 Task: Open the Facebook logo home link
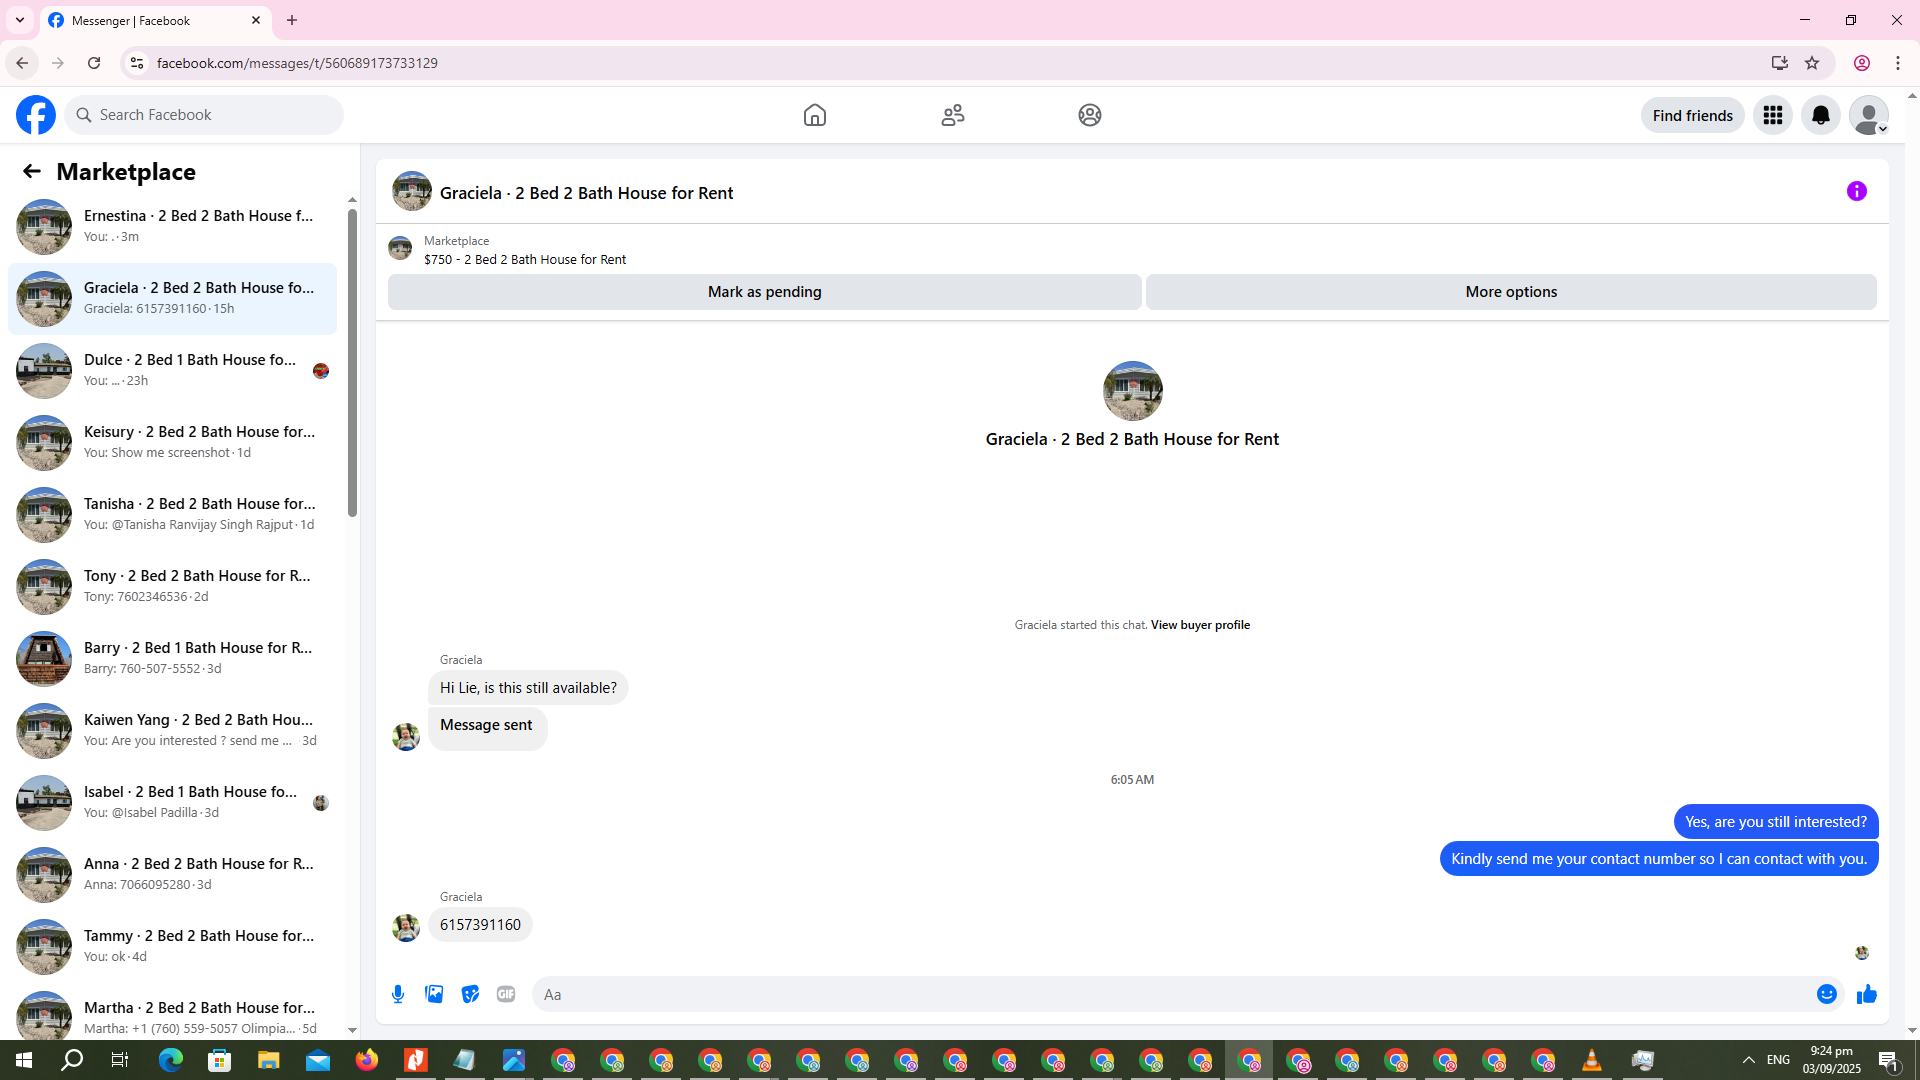coord(36,115)
